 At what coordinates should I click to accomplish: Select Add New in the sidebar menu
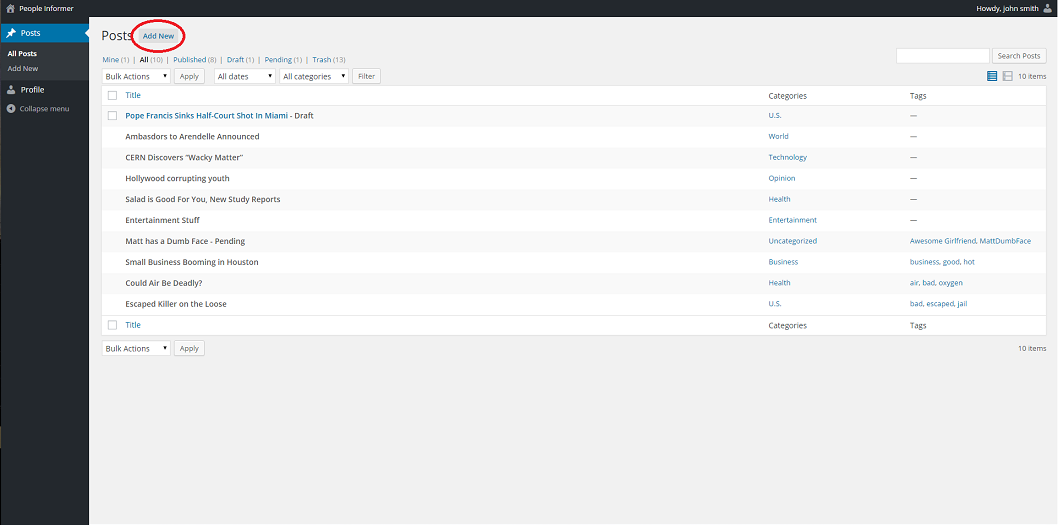pos(23,69)
